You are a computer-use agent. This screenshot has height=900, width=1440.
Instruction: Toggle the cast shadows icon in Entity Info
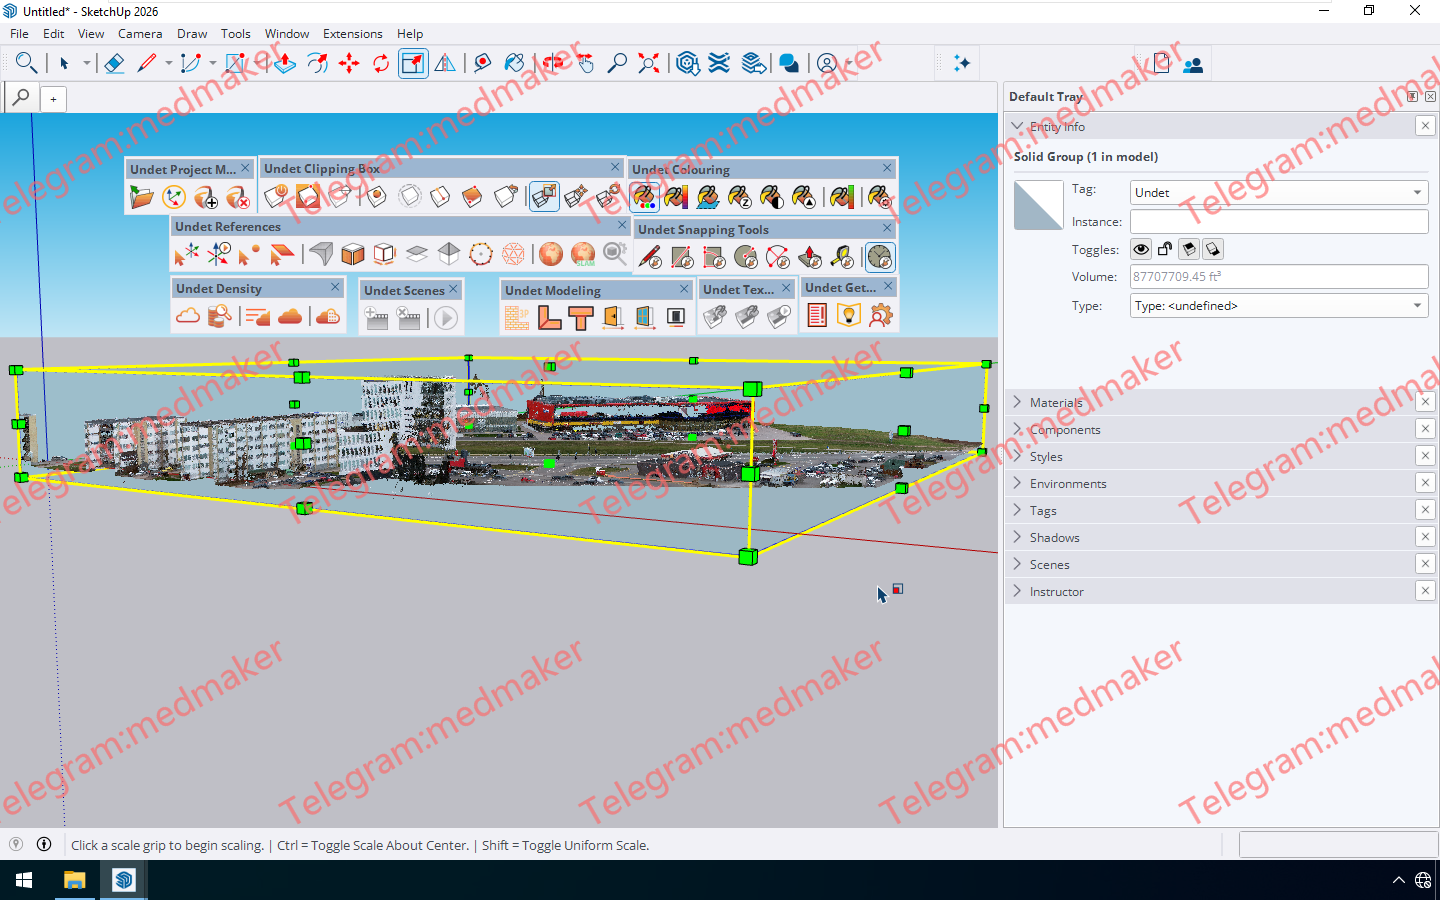pyautogui.click(x=1213, y=249)
